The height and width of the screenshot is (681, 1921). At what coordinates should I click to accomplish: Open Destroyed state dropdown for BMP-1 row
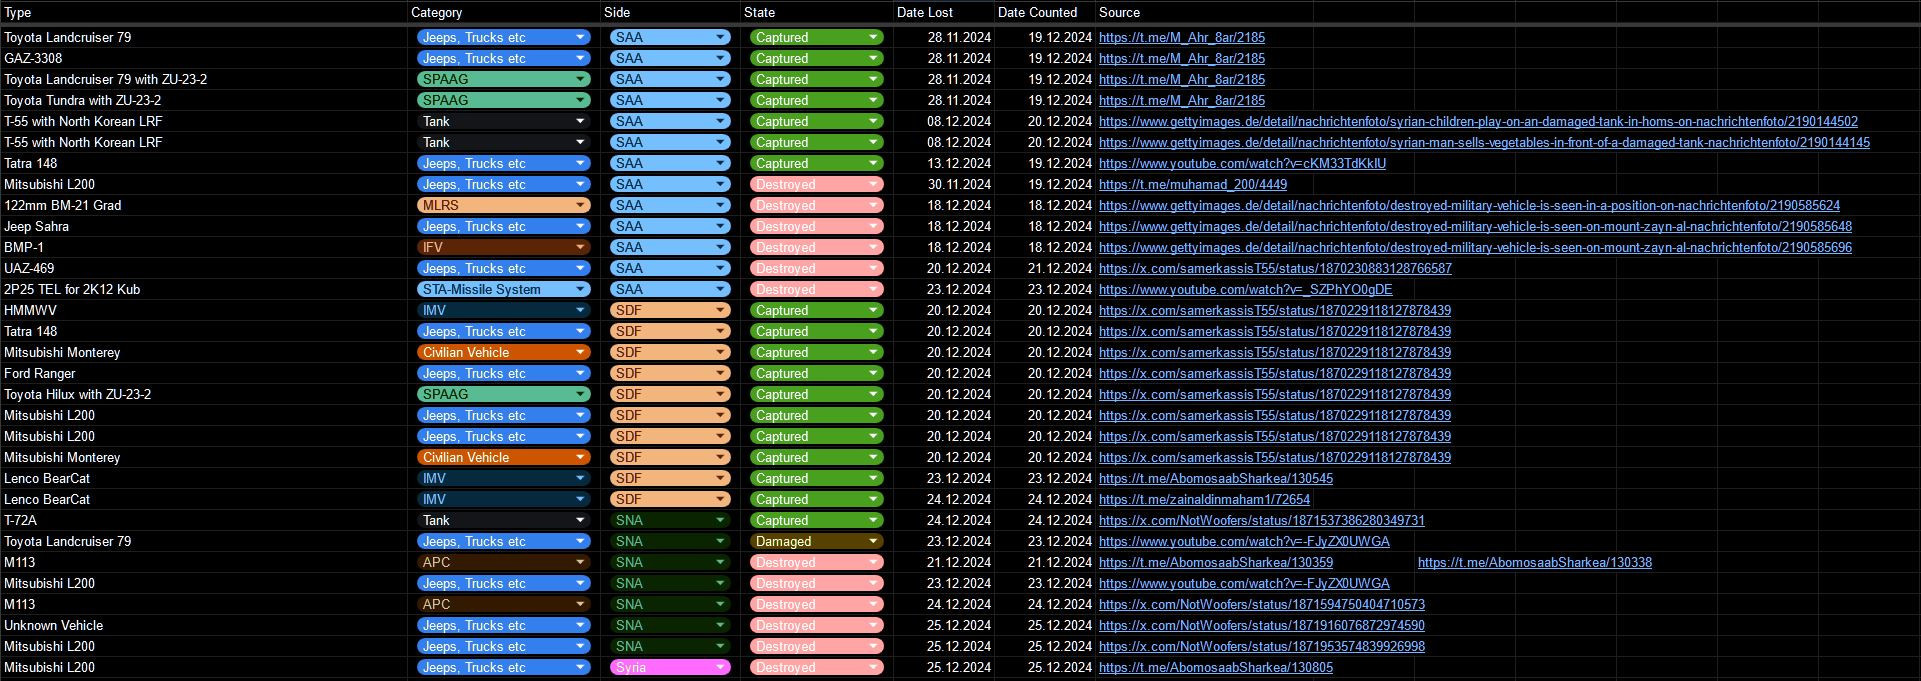[816, 247]
